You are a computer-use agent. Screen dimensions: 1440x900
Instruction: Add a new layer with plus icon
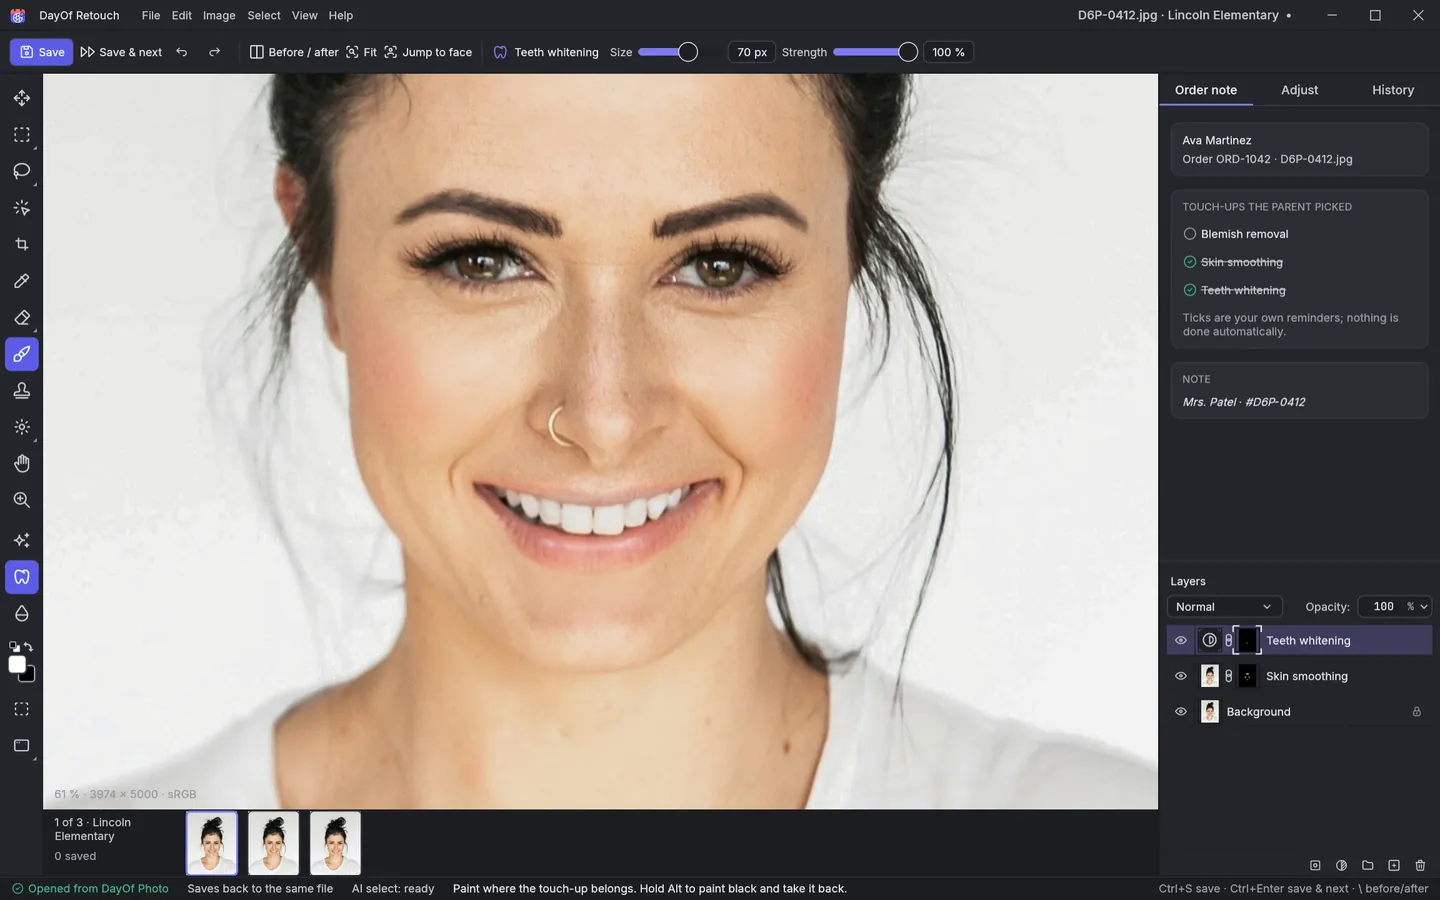tap(1394, 865)
